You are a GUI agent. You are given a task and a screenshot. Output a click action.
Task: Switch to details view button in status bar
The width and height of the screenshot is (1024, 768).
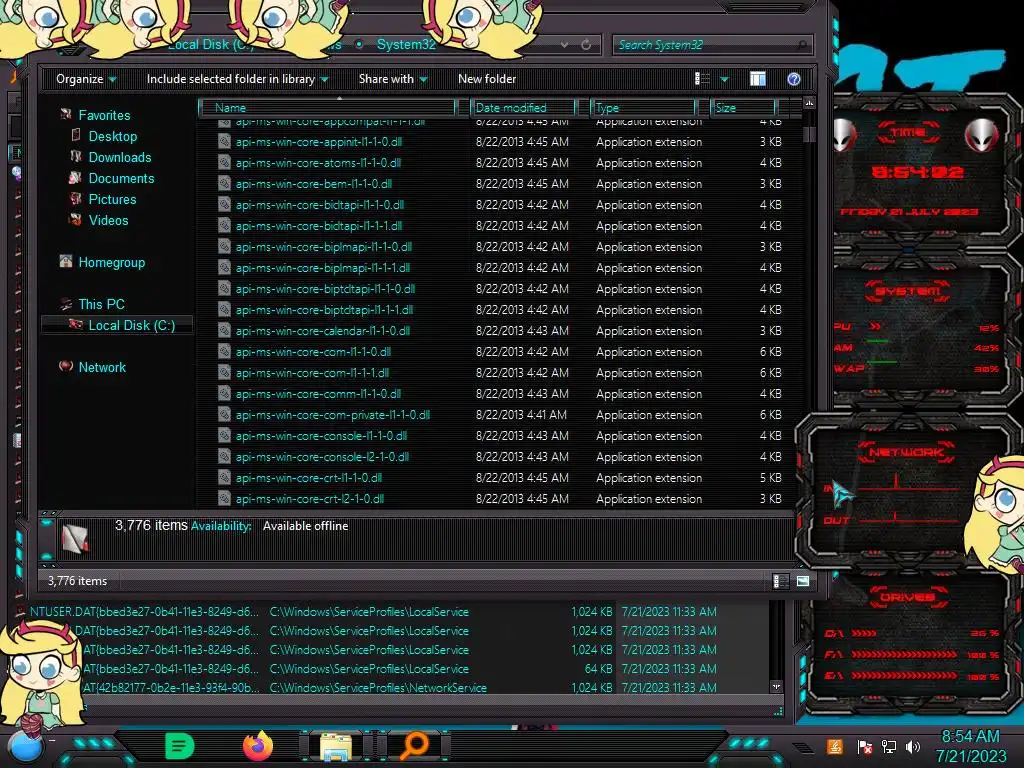[780, 581]
